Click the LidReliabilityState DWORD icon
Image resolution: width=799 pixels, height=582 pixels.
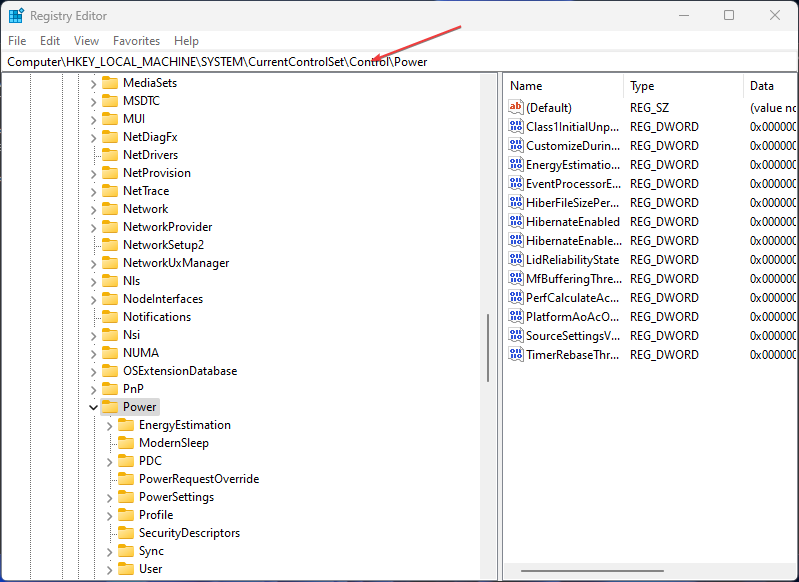click(516, 259)
